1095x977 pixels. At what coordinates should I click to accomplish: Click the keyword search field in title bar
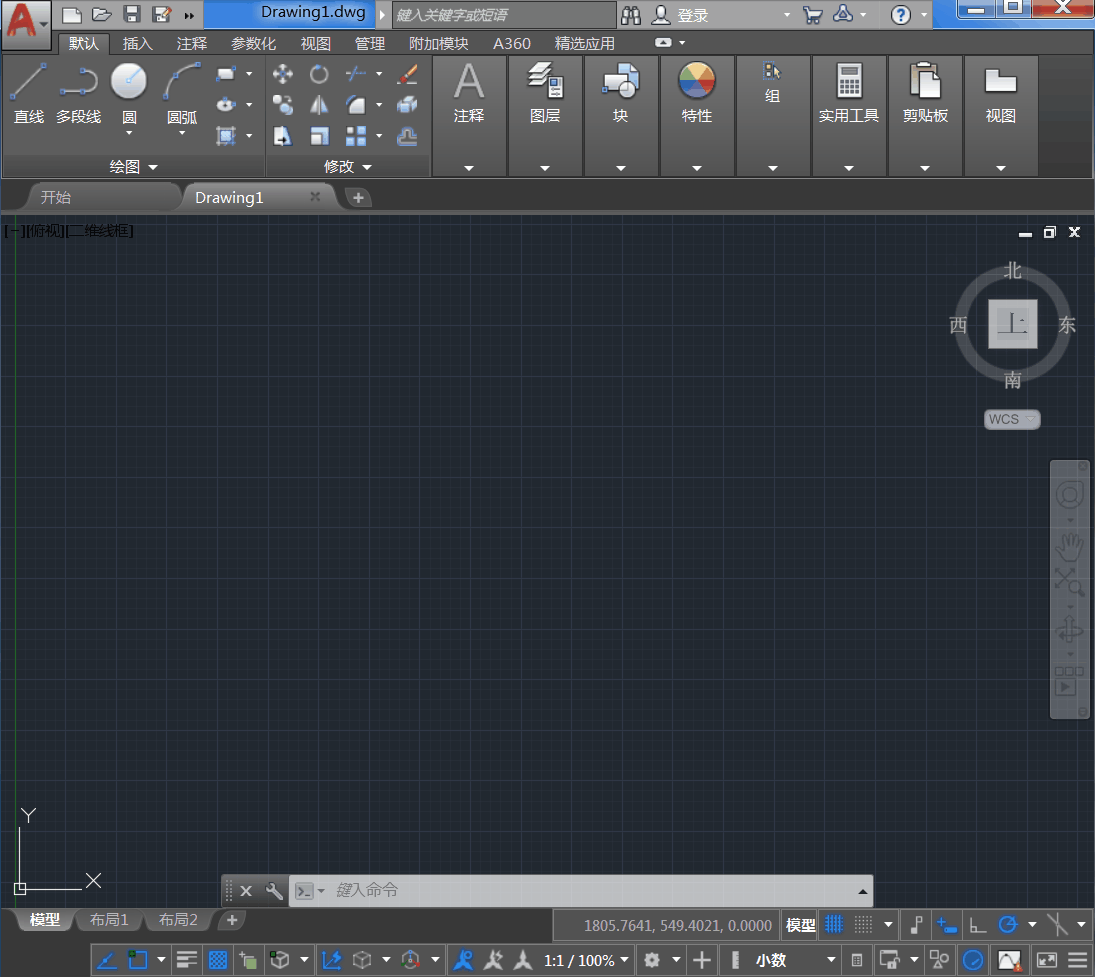click(x=504, y=15)
